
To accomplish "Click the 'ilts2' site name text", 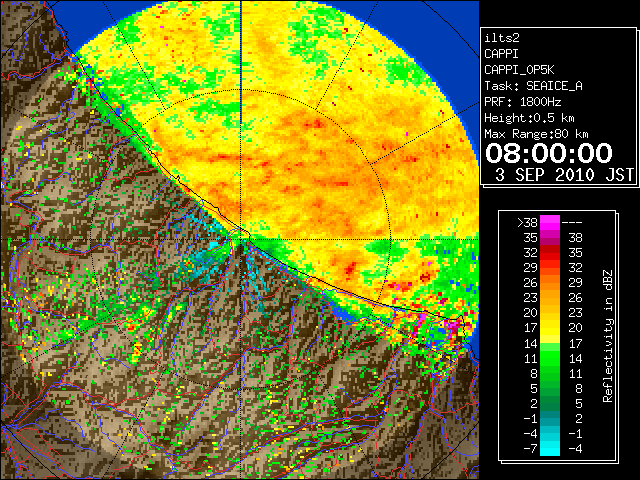I will click(502, 38).
